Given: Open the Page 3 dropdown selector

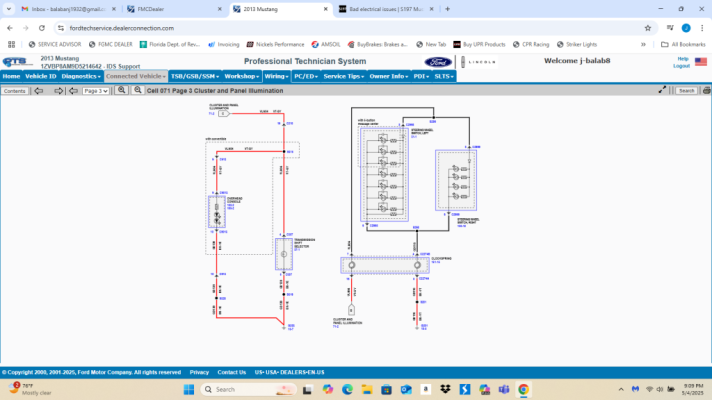Looking at the screenshot, I should coord(96,91).
